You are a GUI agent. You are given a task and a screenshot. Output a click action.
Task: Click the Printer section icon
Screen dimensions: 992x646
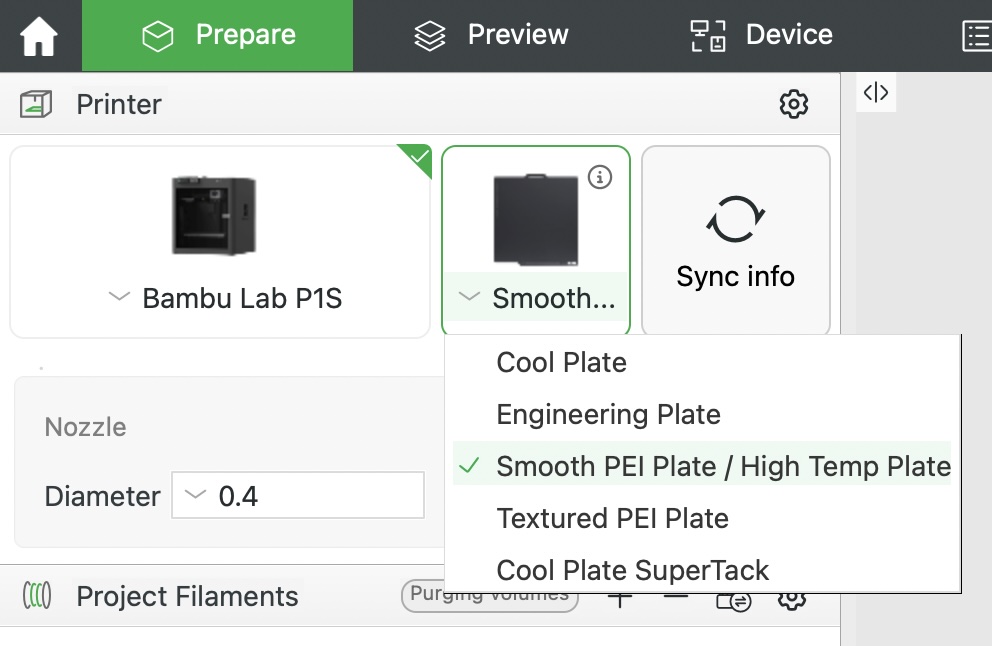tap(36, 104)
